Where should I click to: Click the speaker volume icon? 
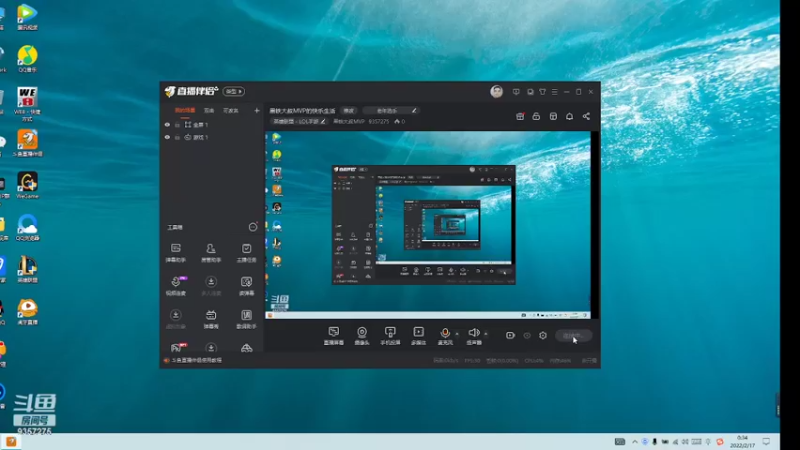(x=473, y=333)
